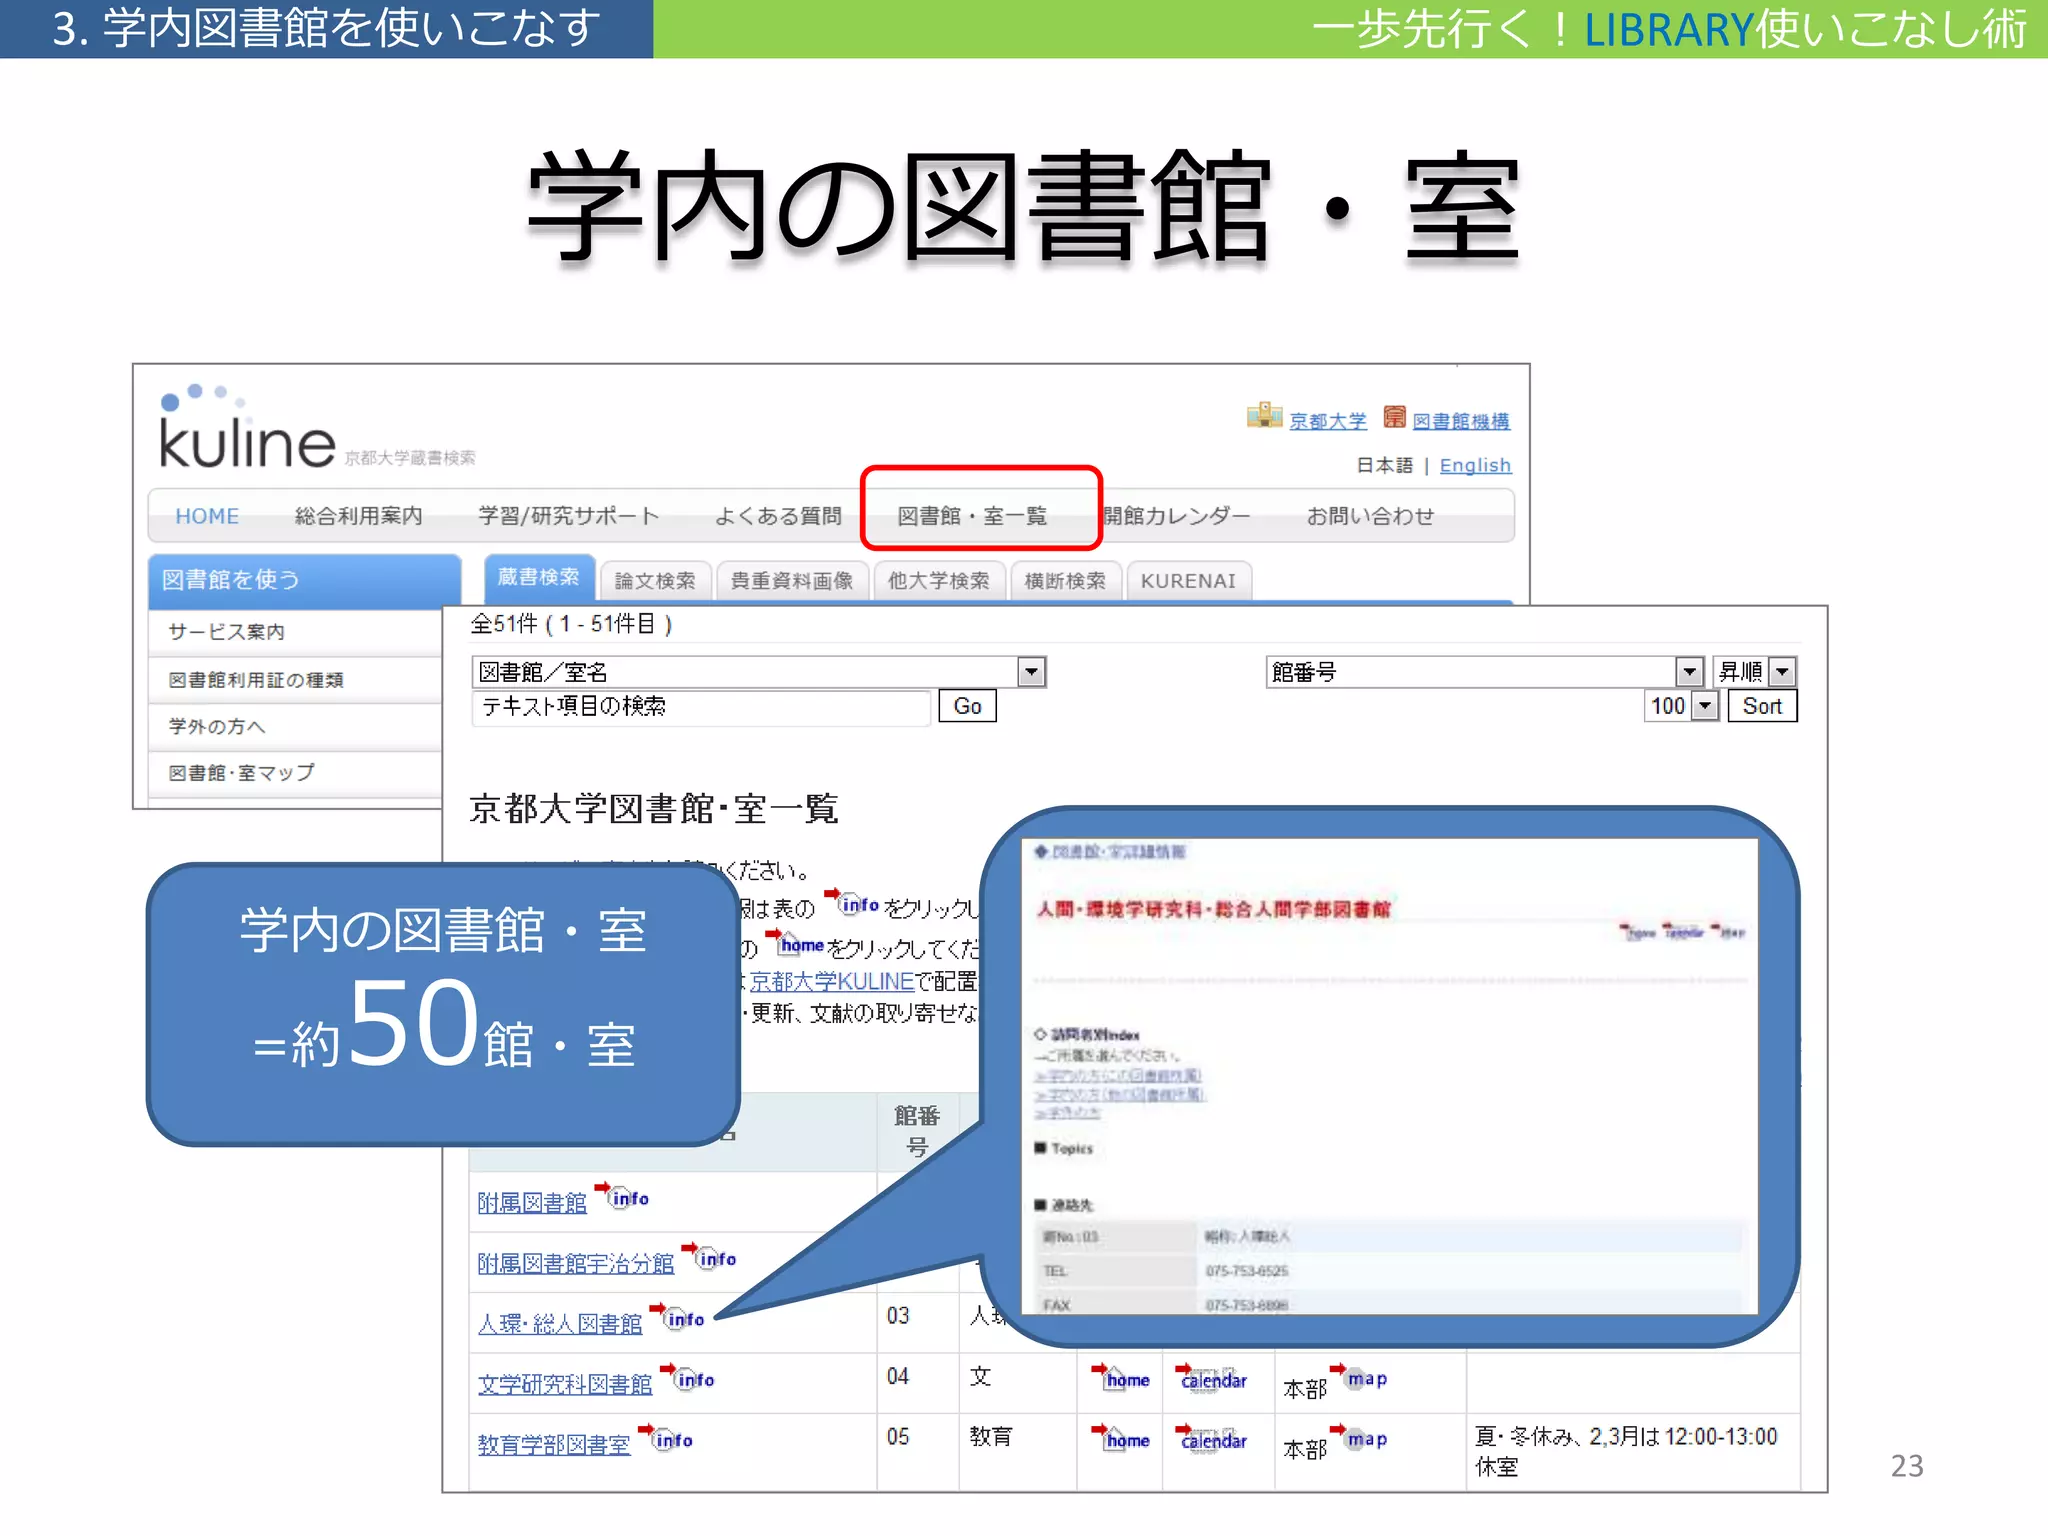Open the 附属図書館宇治分館 link
The image size is (2048, 1536).
576,1264
